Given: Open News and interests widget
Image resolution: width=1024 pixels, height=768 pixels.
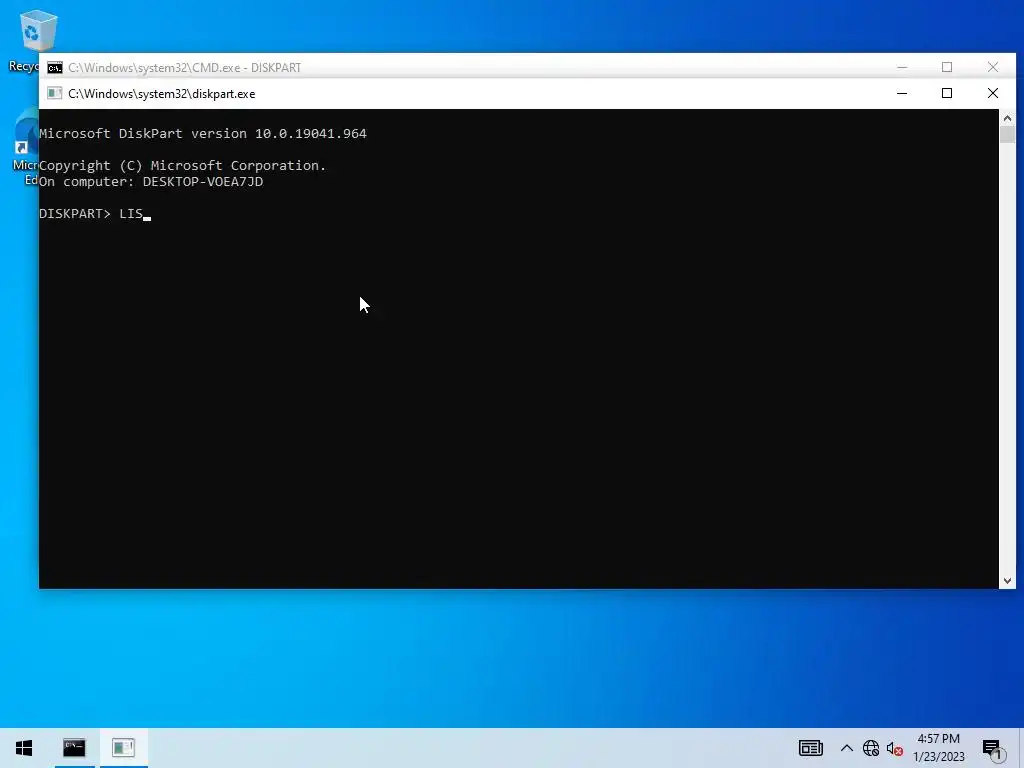Looking at the screenshot, I should click(x=810, y=748).
